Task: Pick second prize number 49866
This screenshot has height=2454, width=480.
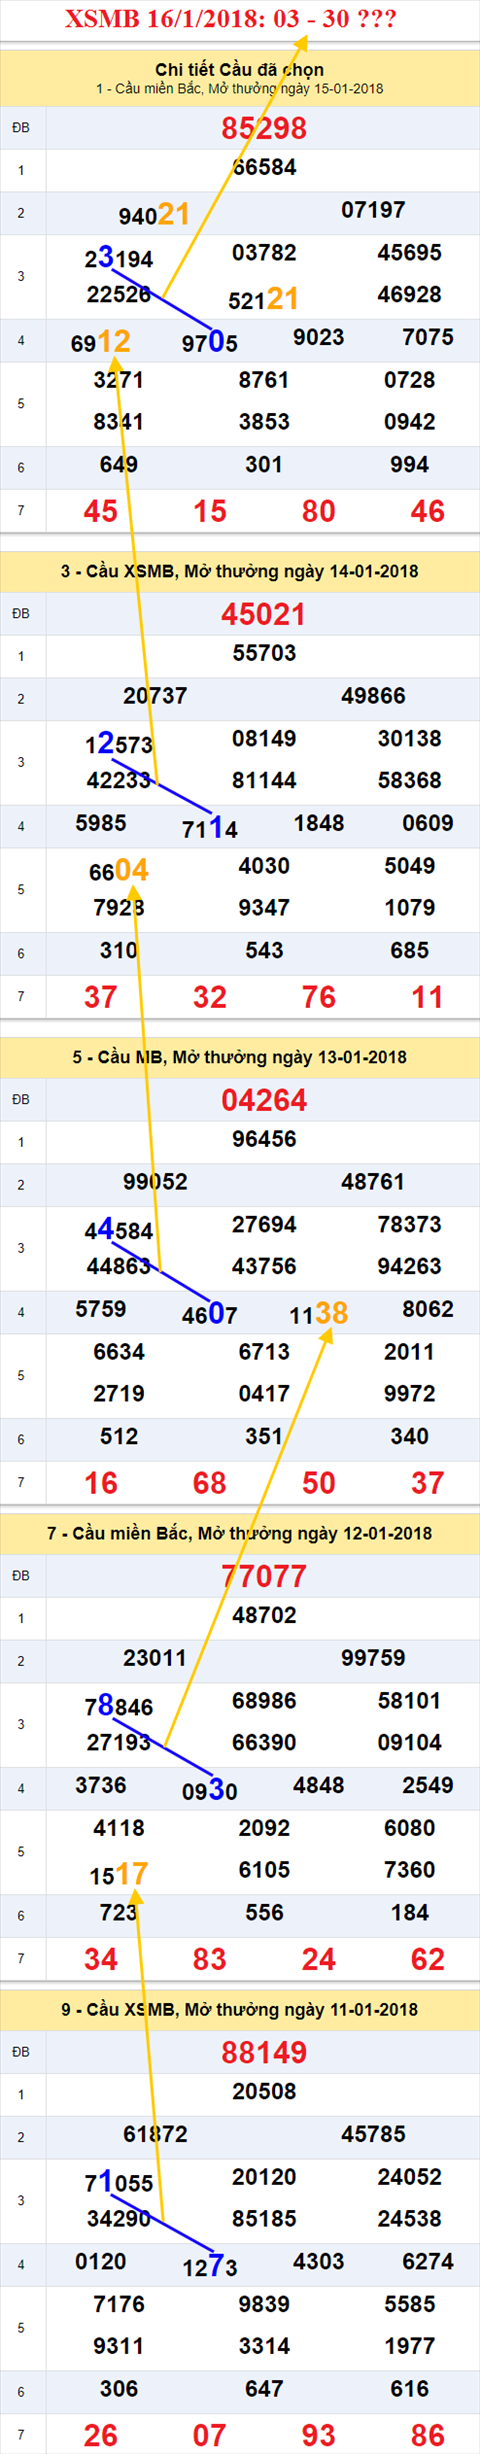Action: point(373,696)
